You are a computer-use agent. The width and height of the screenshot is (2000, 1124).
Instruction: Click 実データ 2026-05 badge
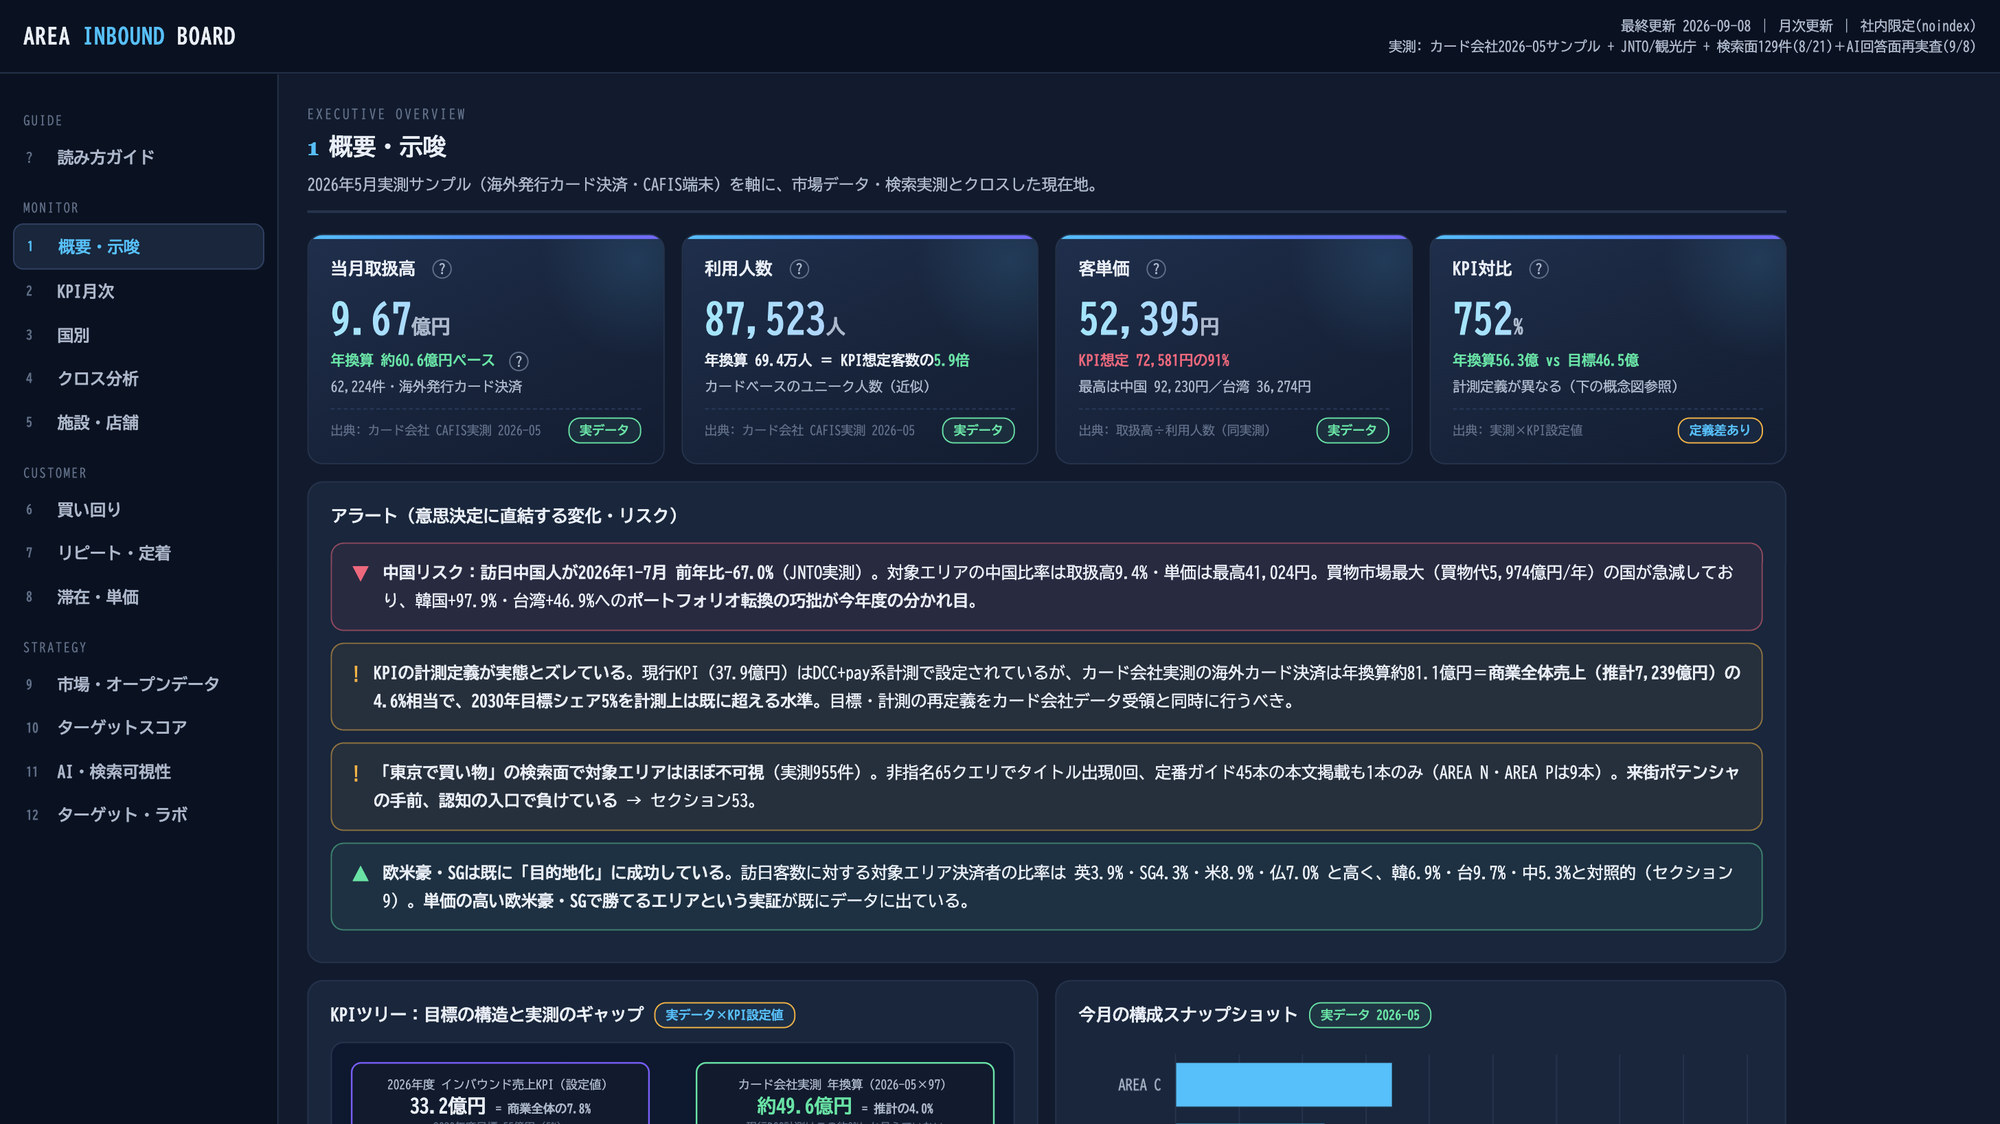click(x=1369, y=1015)
